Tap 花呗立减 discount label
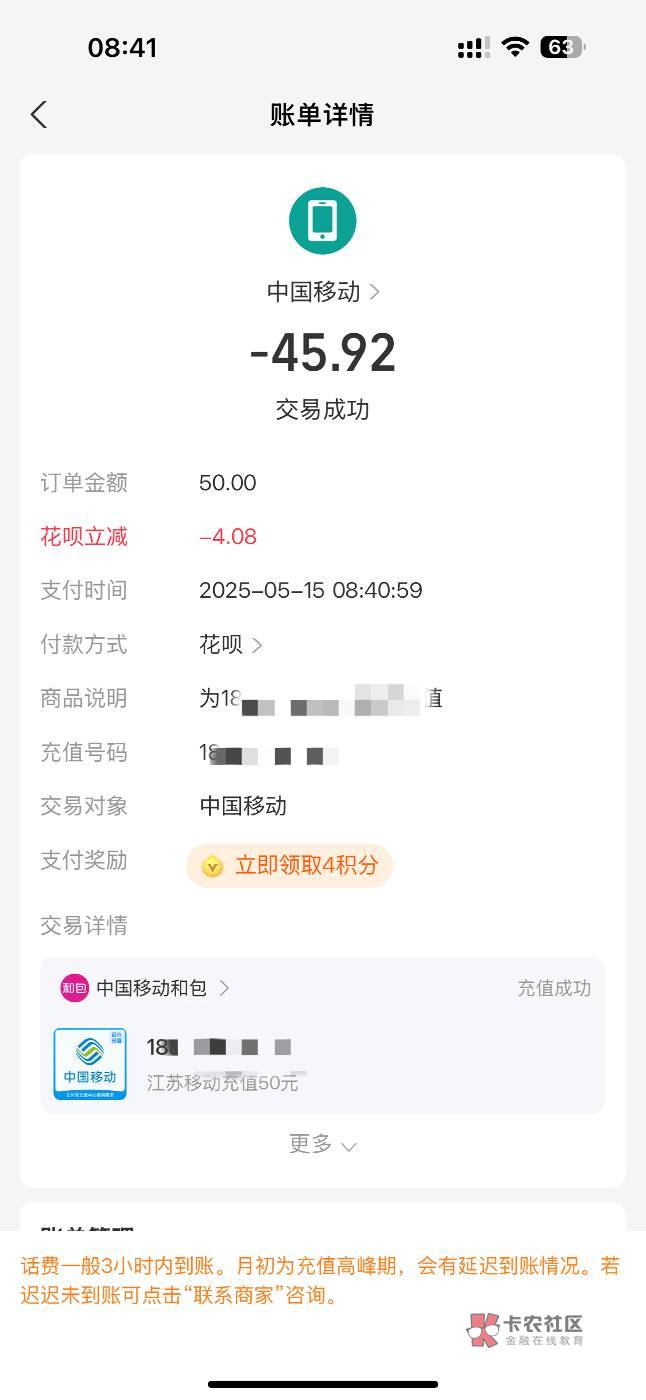 tap(84, 537)
